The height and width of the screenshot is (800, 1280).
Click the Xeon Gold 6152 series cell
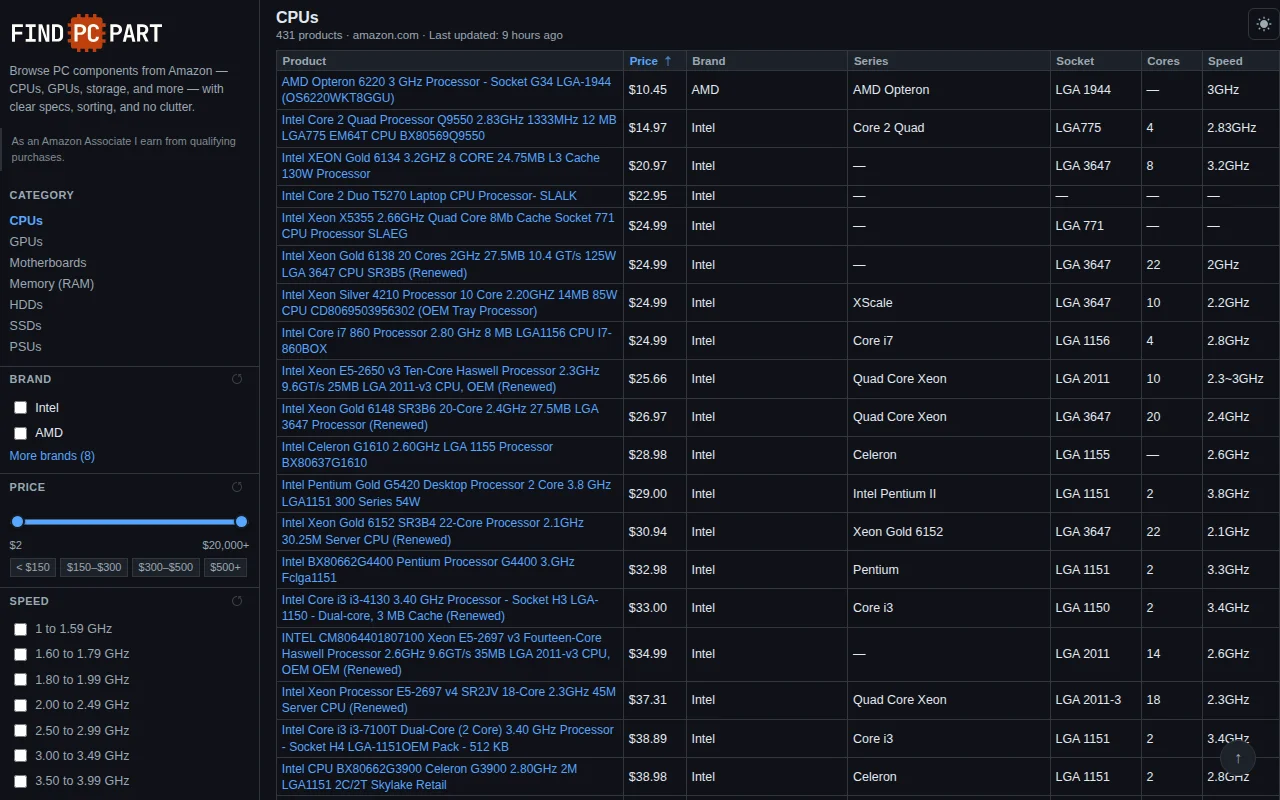pos(948,532)
